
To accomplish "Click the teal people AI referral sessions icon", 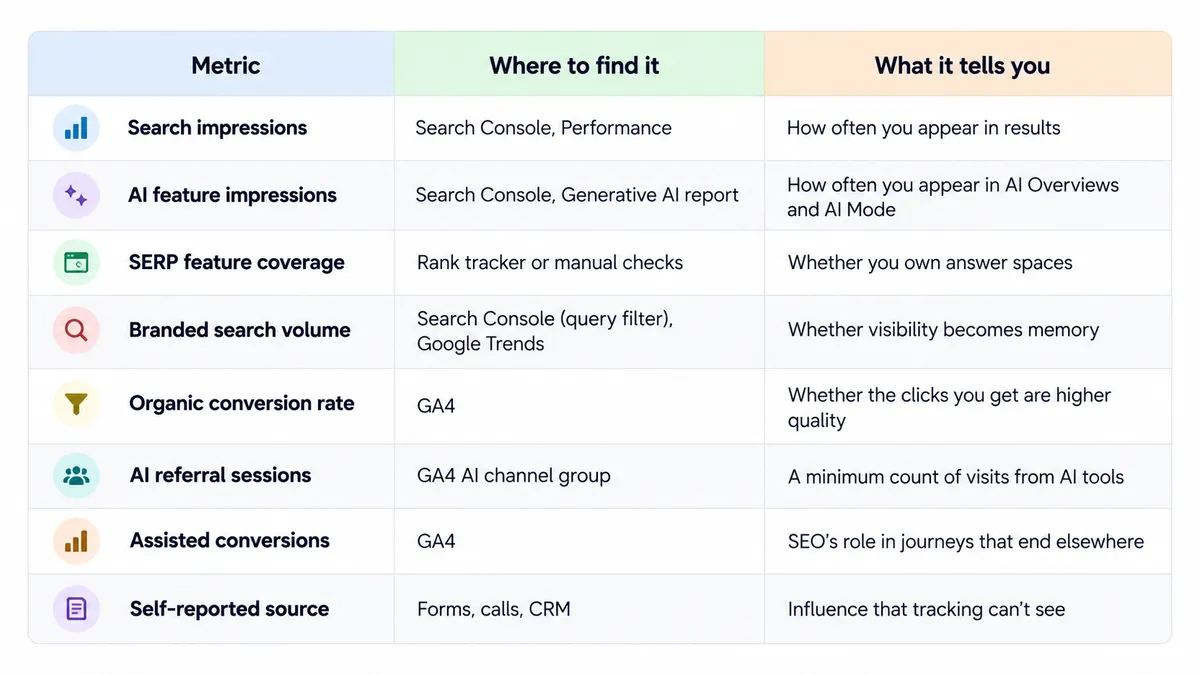I will pos(76,475).
